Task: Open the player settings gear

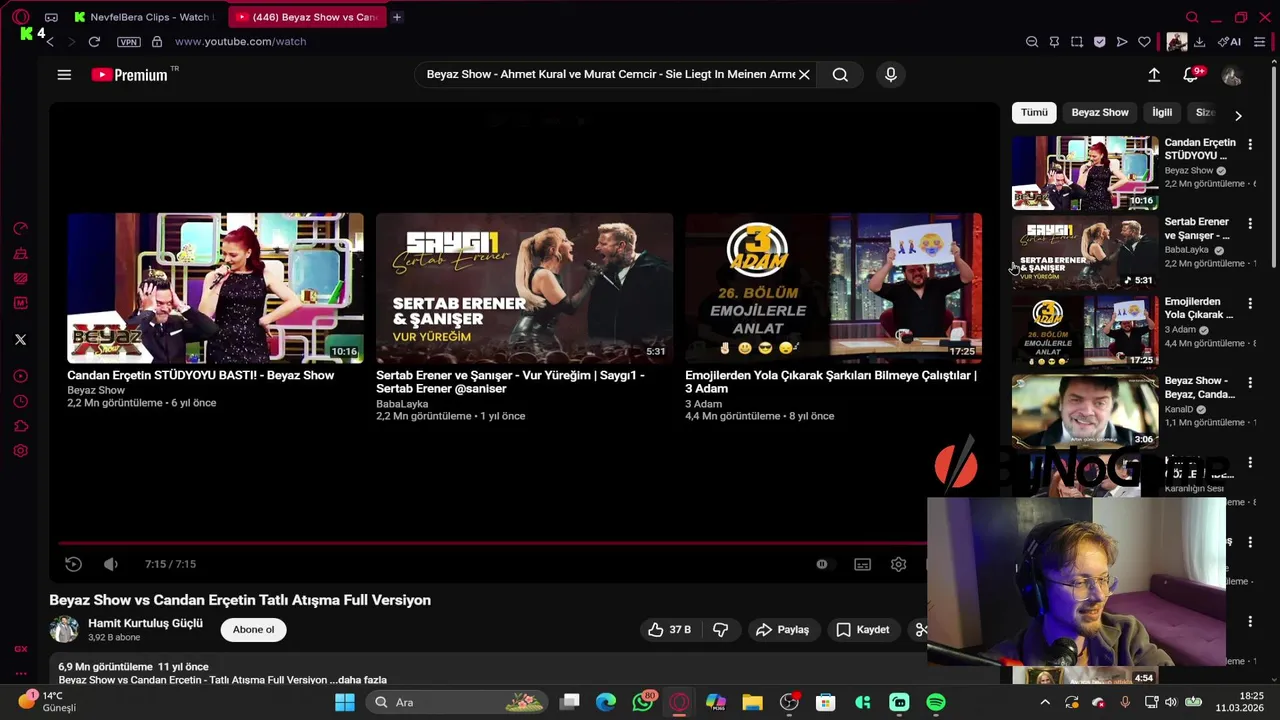Action: click(x=898, y=564)
